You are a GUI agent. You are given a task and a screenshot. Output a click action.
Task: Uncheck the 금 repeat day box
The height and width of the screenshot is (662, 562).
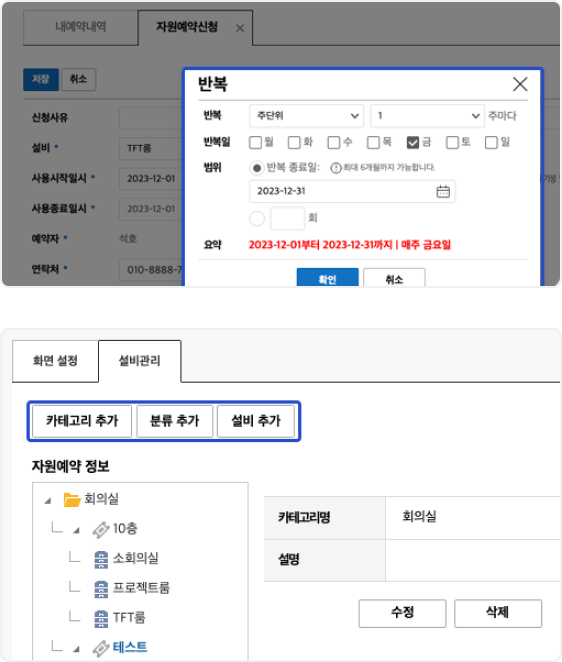click(x=413, y=143)
